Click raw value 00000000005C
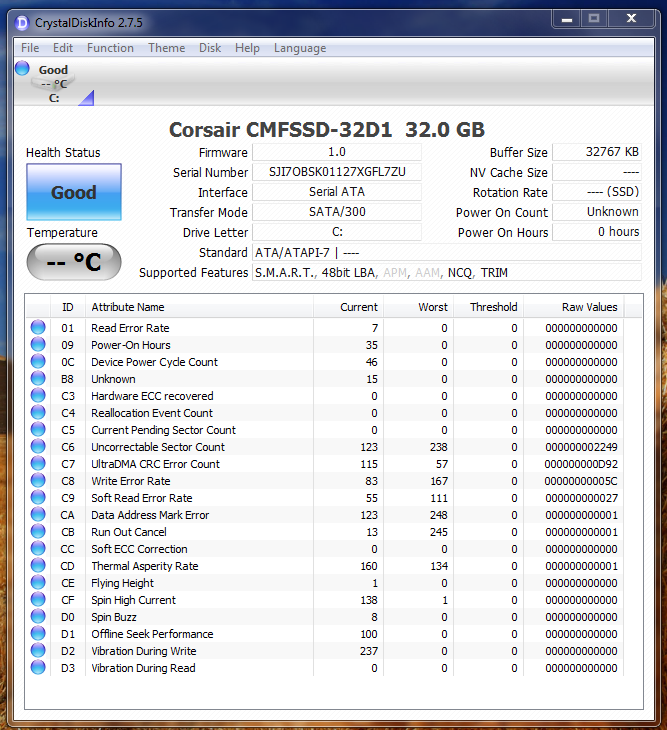Image resolution: width=667 pixels, height=730 pixels. tap(581, 481)
